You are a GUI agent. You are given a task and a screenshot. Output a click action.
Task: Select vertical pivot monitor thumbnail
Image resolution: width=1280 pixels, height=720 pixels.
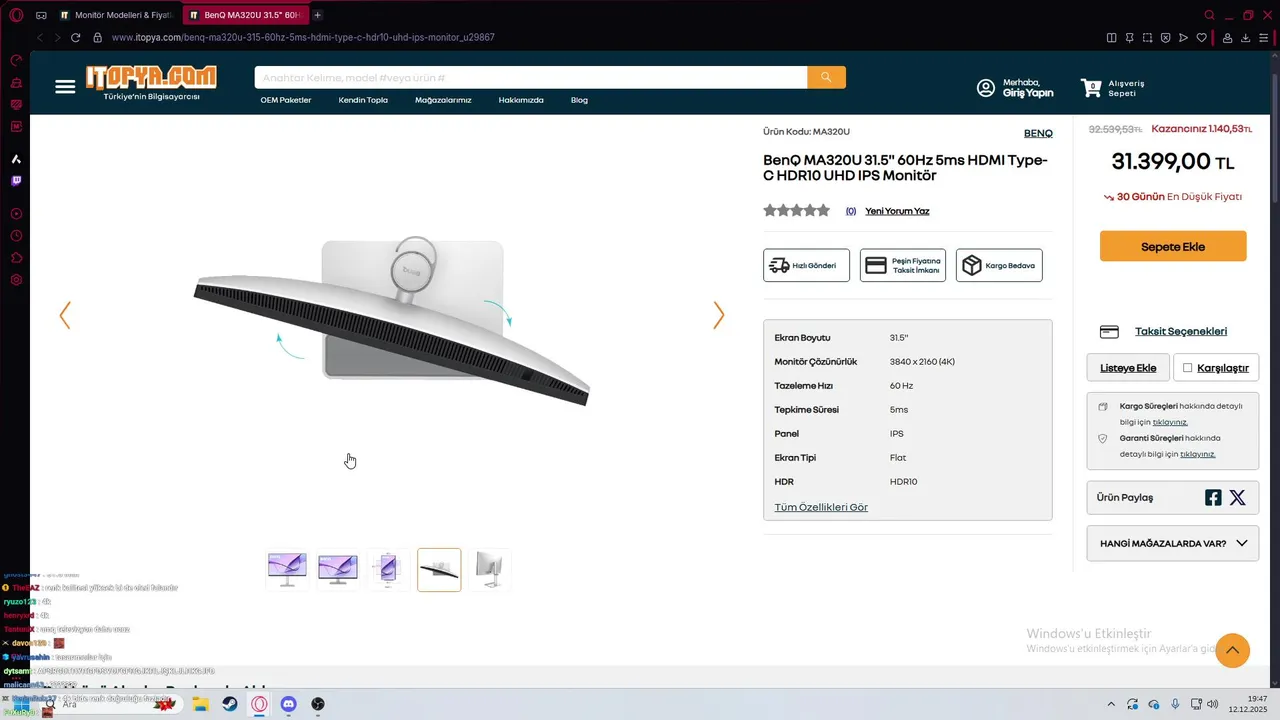coord(388,569)
